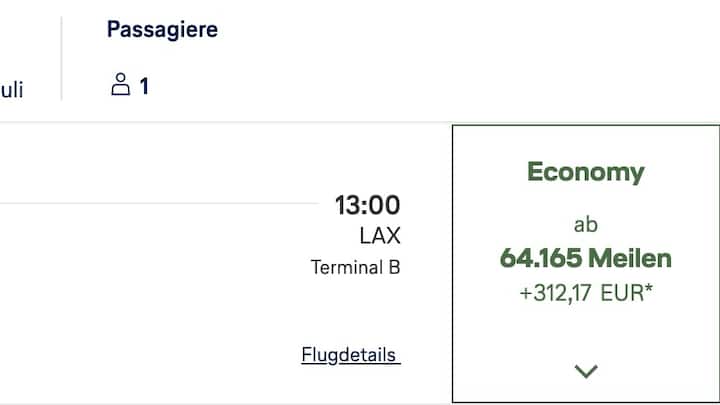Expand the Economy fare chevron arrow
This screenshot has width=720, height=405.
(x=586, y=371)
